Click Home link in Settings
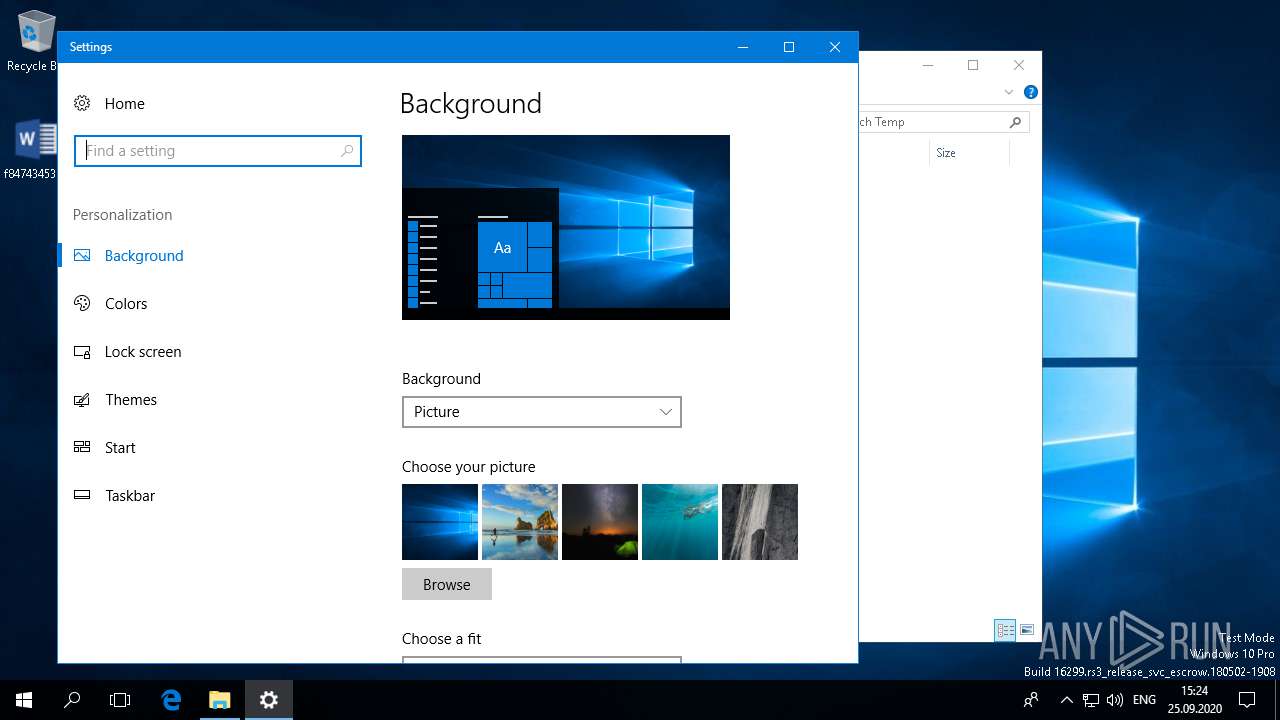The height and width of the screenshot is (720, 1280). (x=125, y=103)
